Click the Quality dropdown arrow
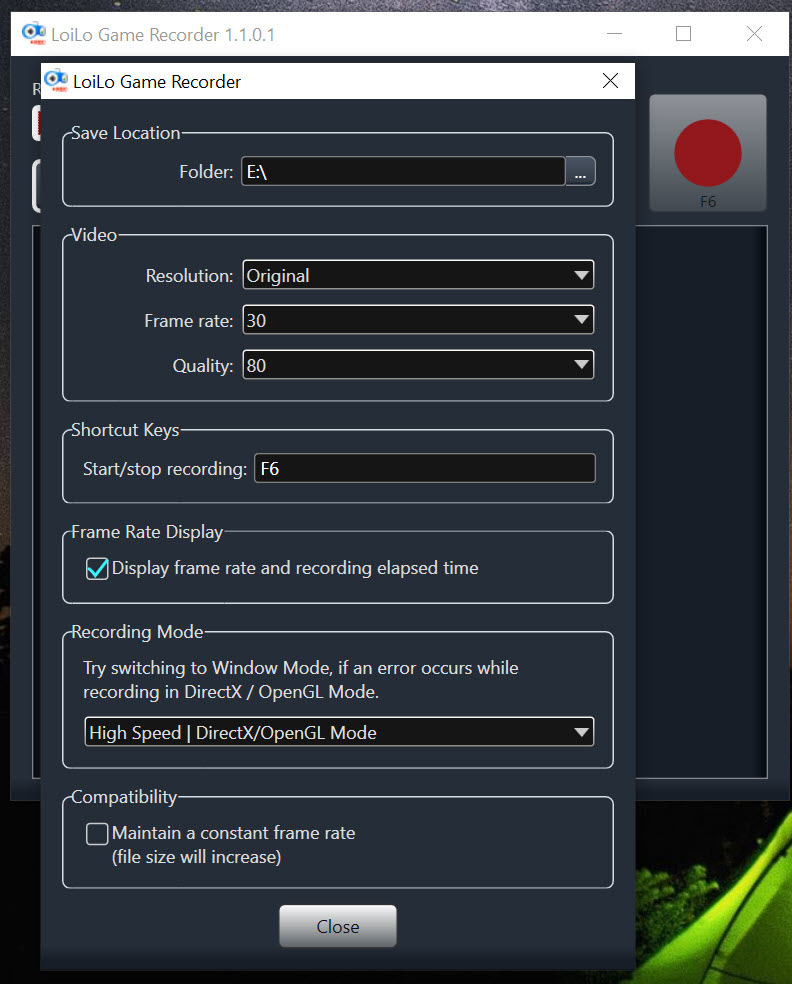Image resolution: width=792 pixels, height=984 pixels. point(581,365)
